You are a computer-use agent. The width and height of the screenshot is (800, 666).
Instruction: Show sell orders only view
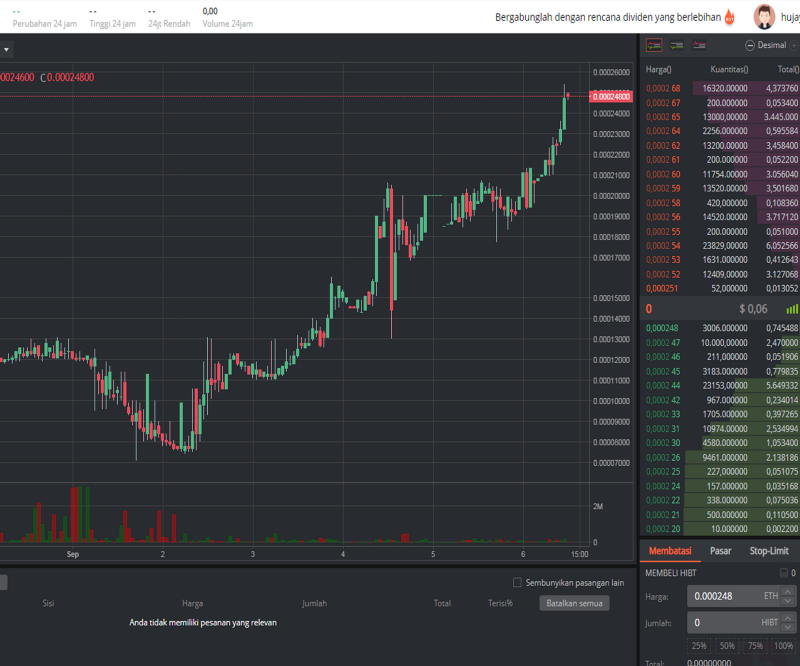(x=699, y=45)
